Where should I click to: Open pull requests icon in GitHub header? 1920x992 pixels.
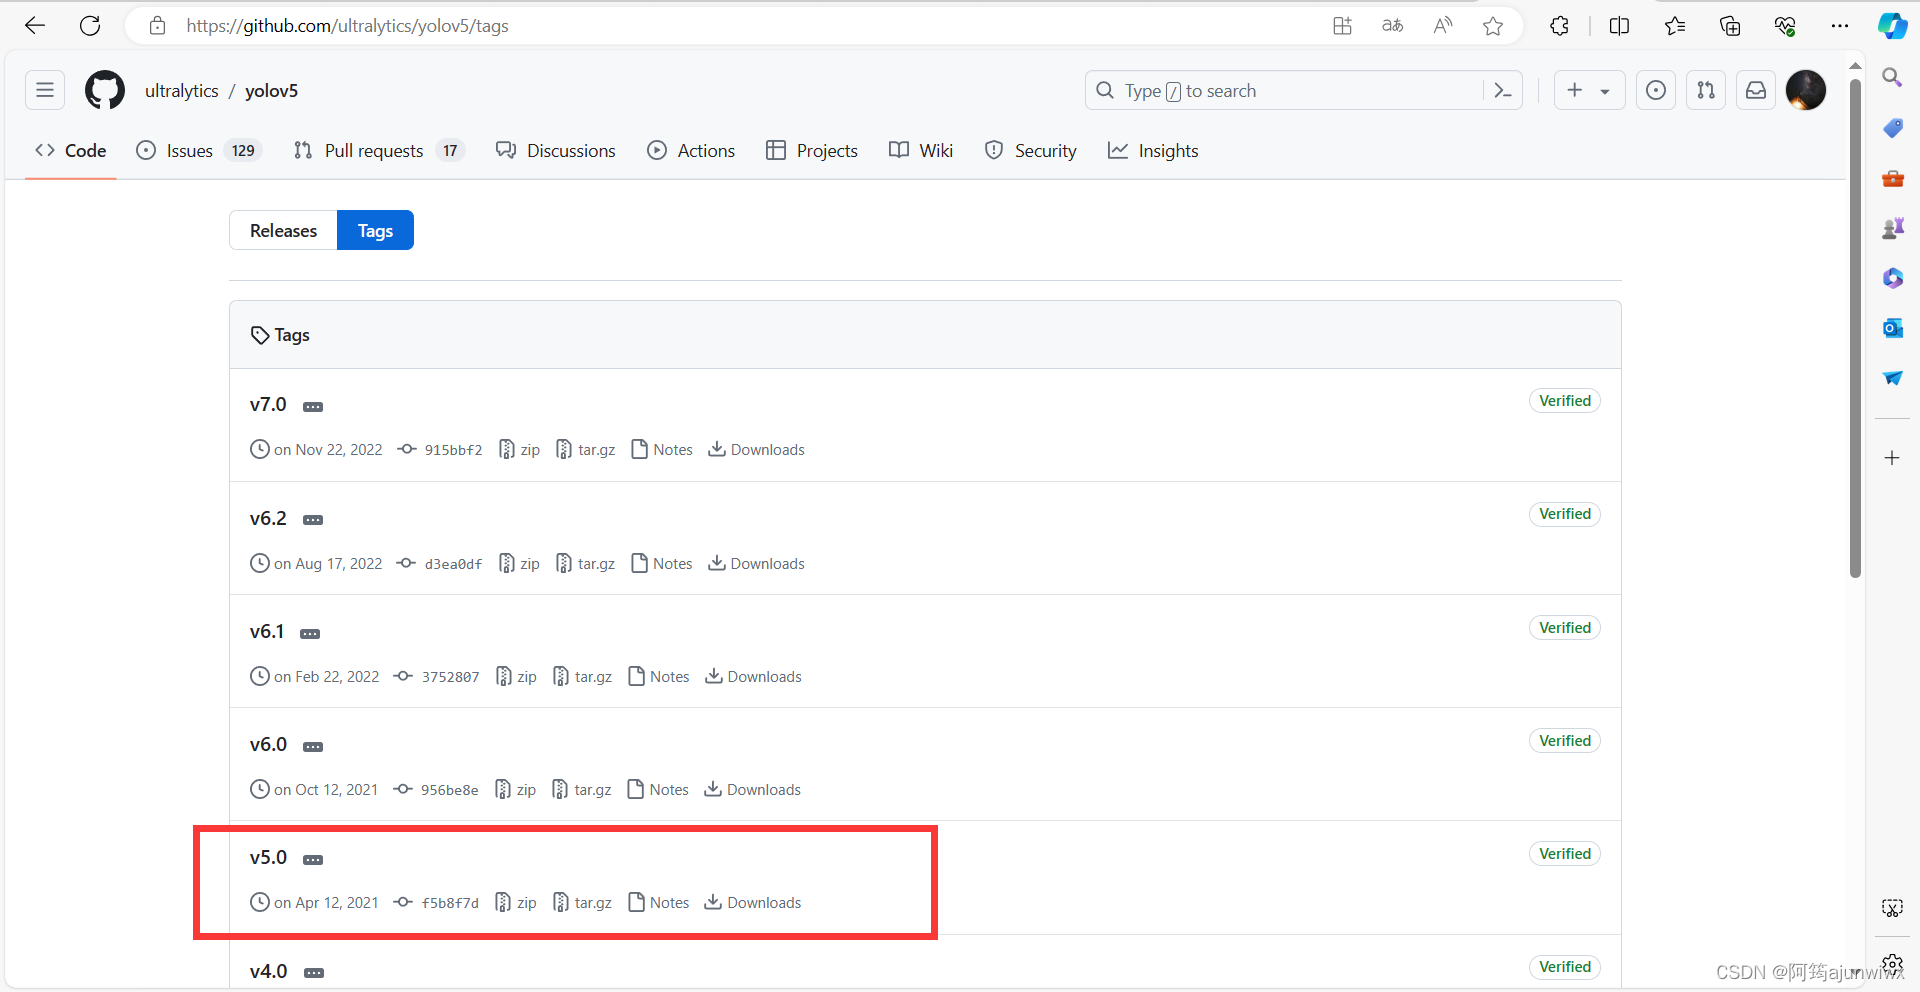[x=1706, y=90]
